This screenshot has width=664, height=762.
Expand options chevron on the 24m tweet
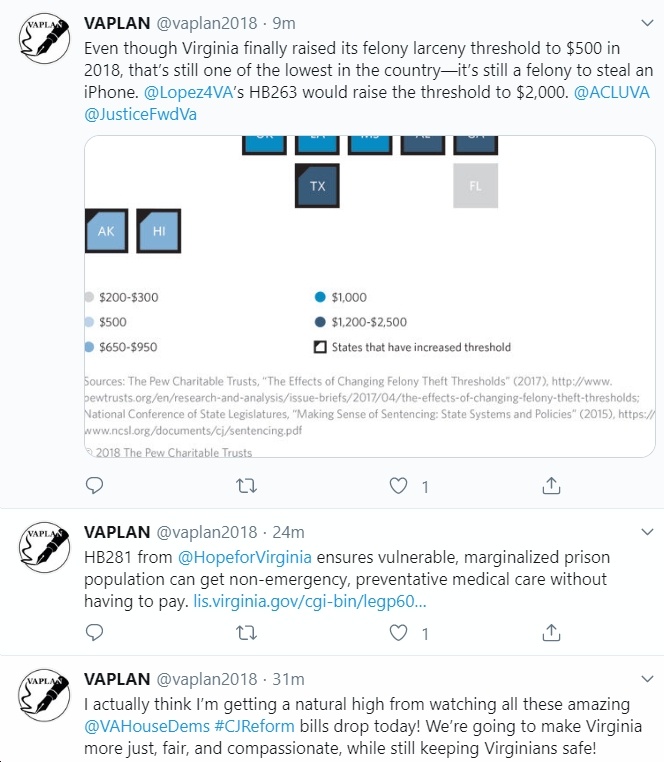[647, 532]
